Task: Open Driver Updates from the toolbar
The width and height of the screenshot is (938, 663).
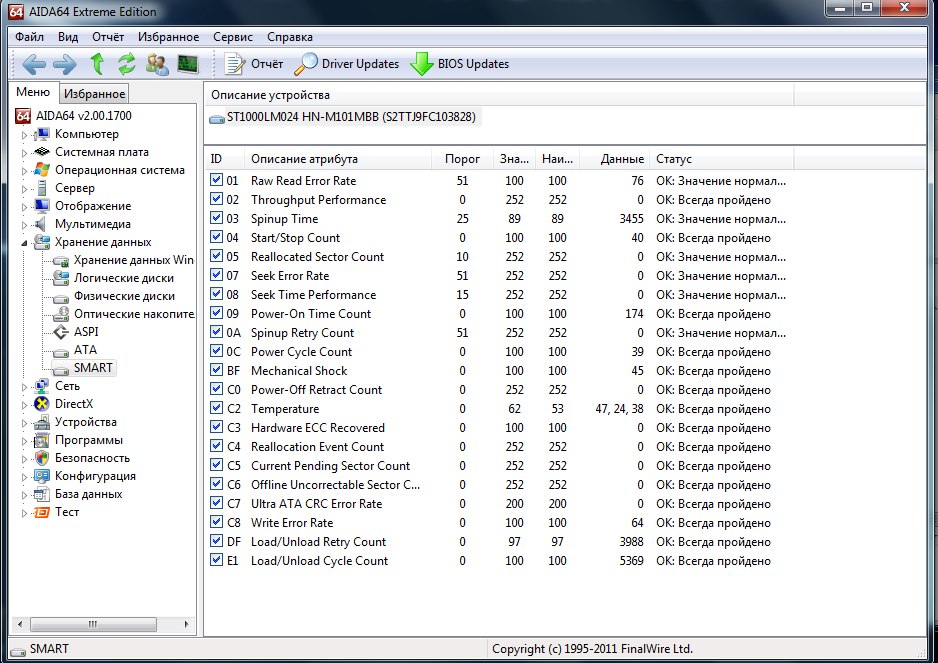Action: coord(346,64)
